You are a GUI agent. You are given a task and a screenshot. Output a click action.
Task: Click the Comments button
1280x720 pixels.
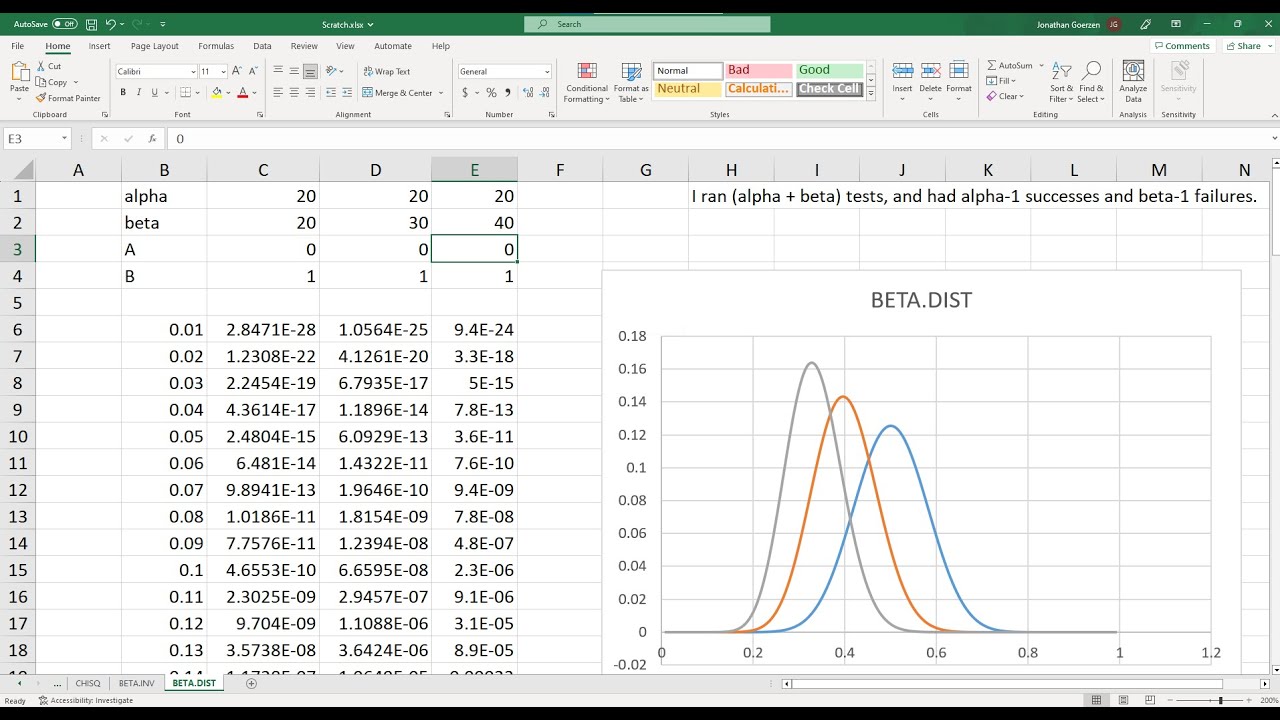click(x=1182, y=46)
